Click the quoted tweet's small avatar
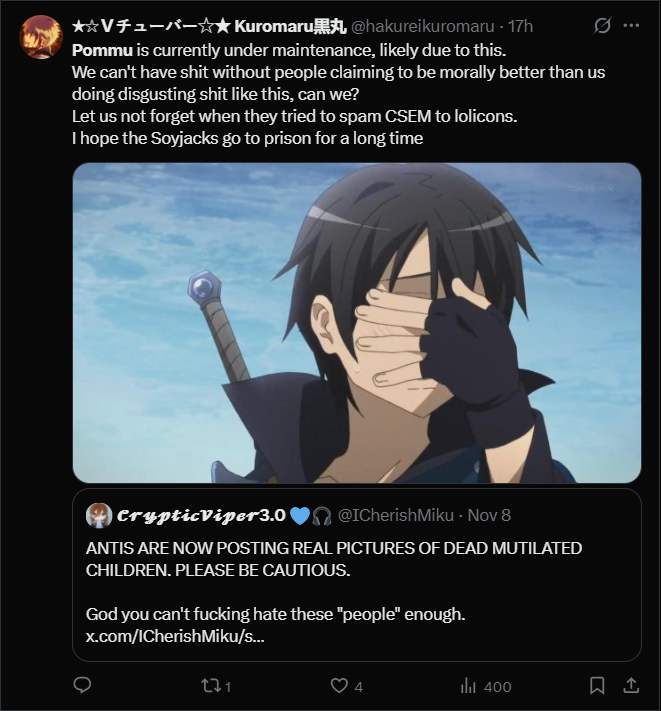The height and width of the screenshot is (711, 661). 98,516
